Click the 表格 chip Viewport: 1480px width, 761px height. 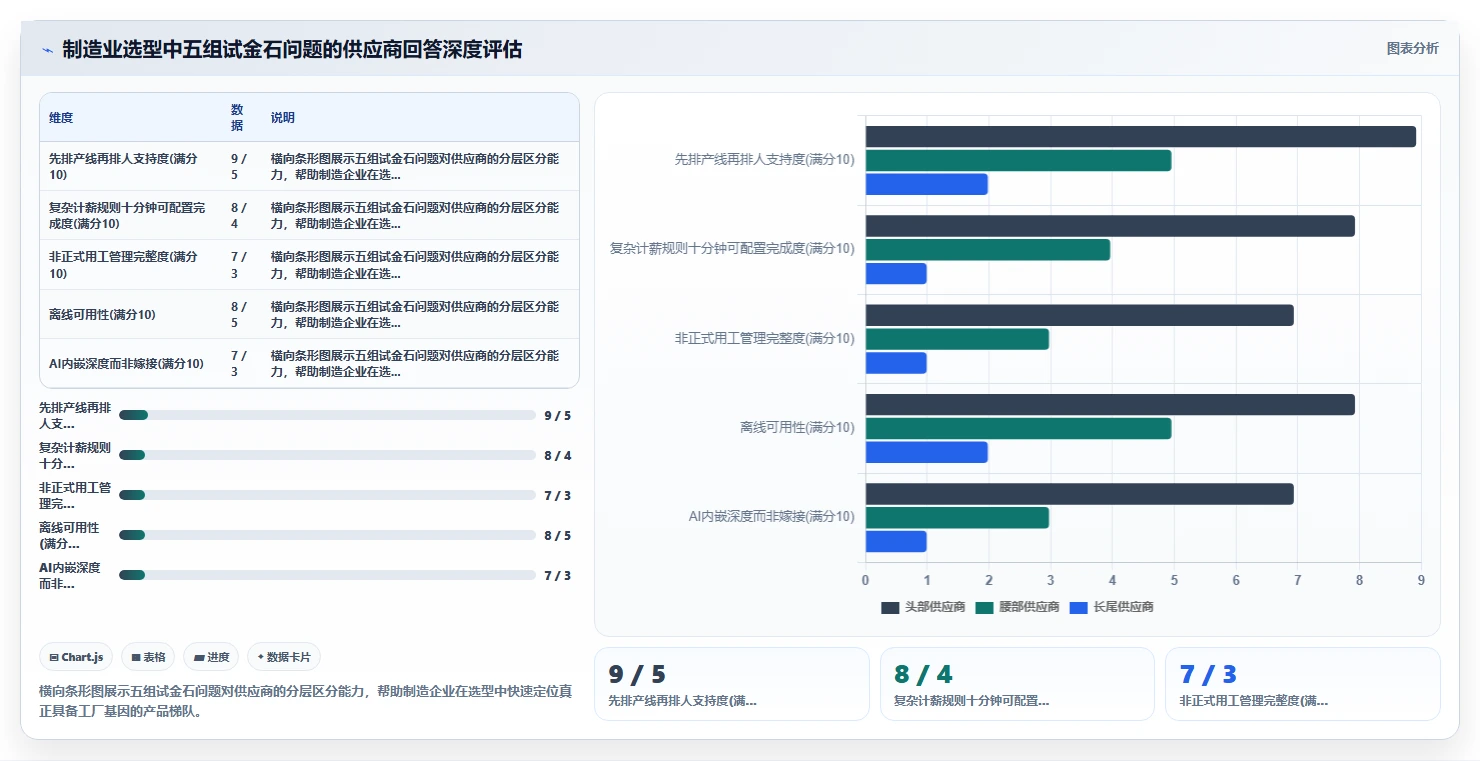148,657
